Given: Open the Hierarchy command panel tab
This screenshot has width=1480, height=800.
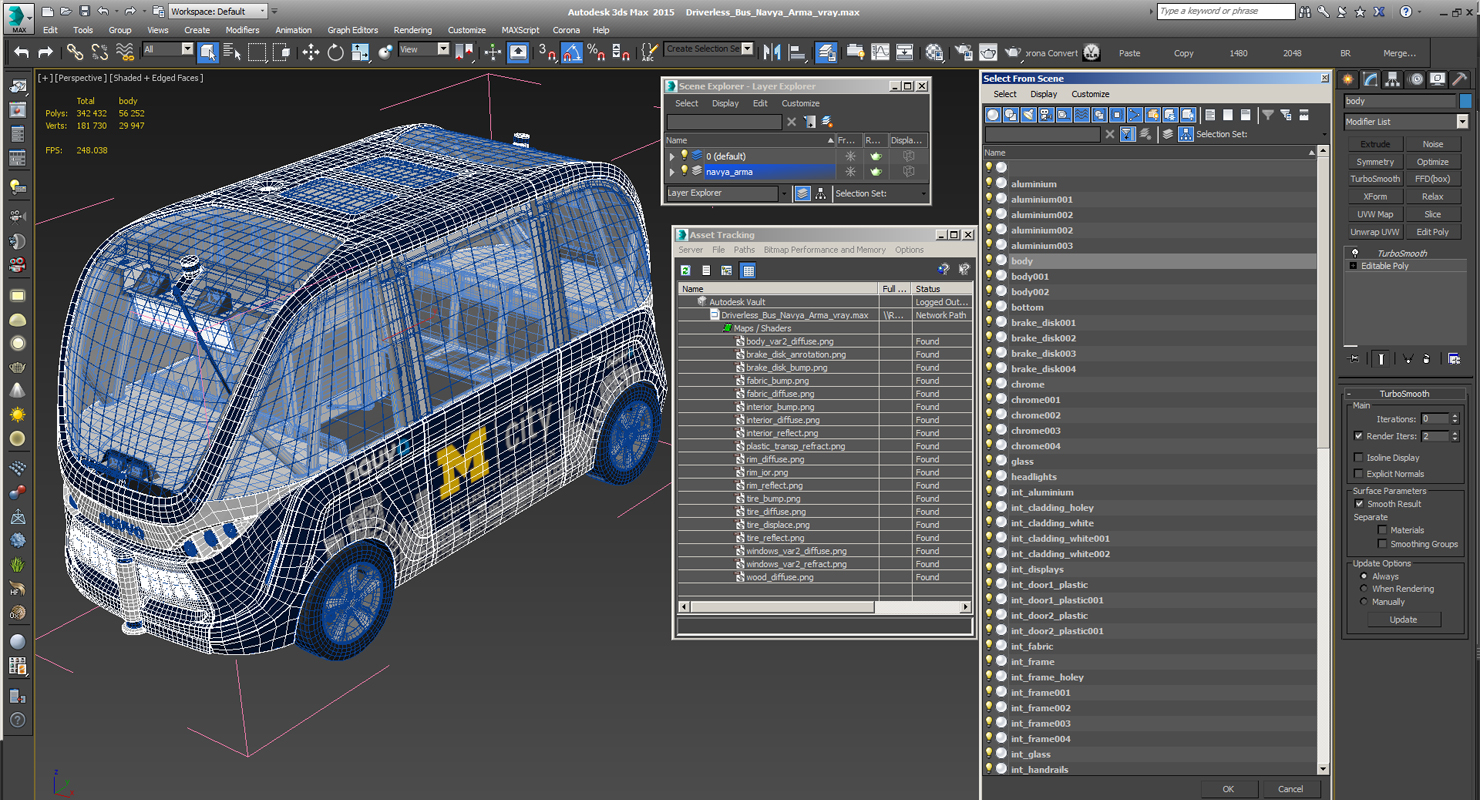Looking at the screenshot, I should point(1393,79).
